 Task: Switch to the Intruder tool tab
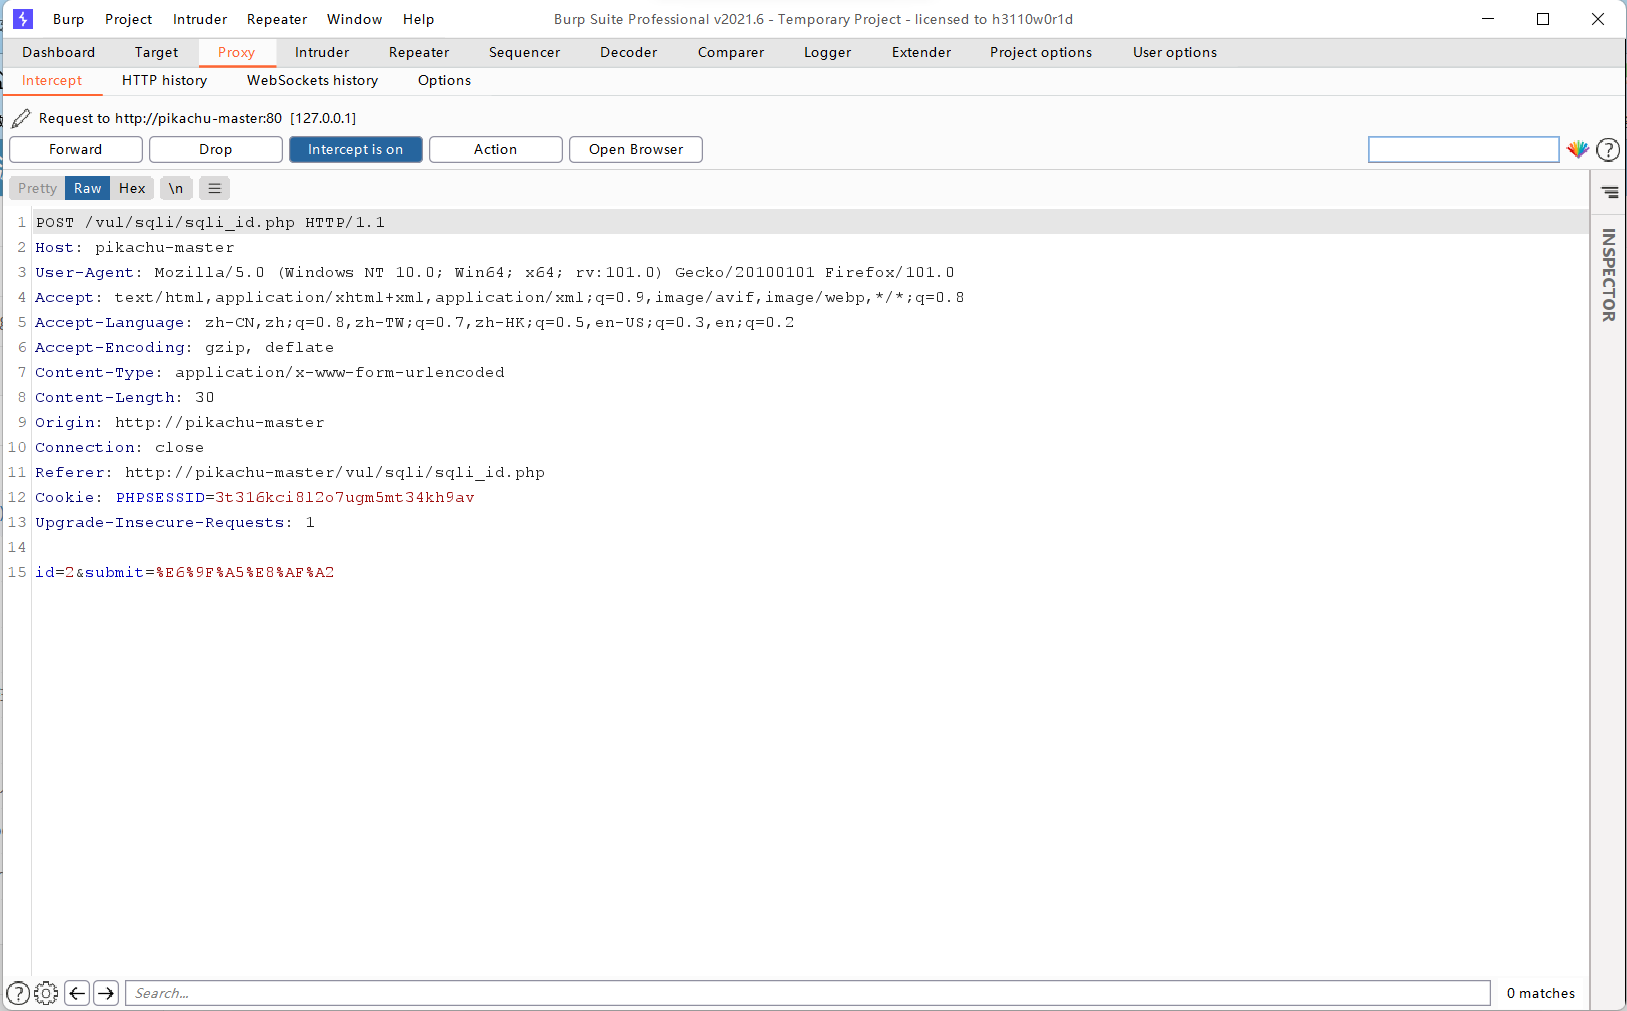[x=322, y=52]
